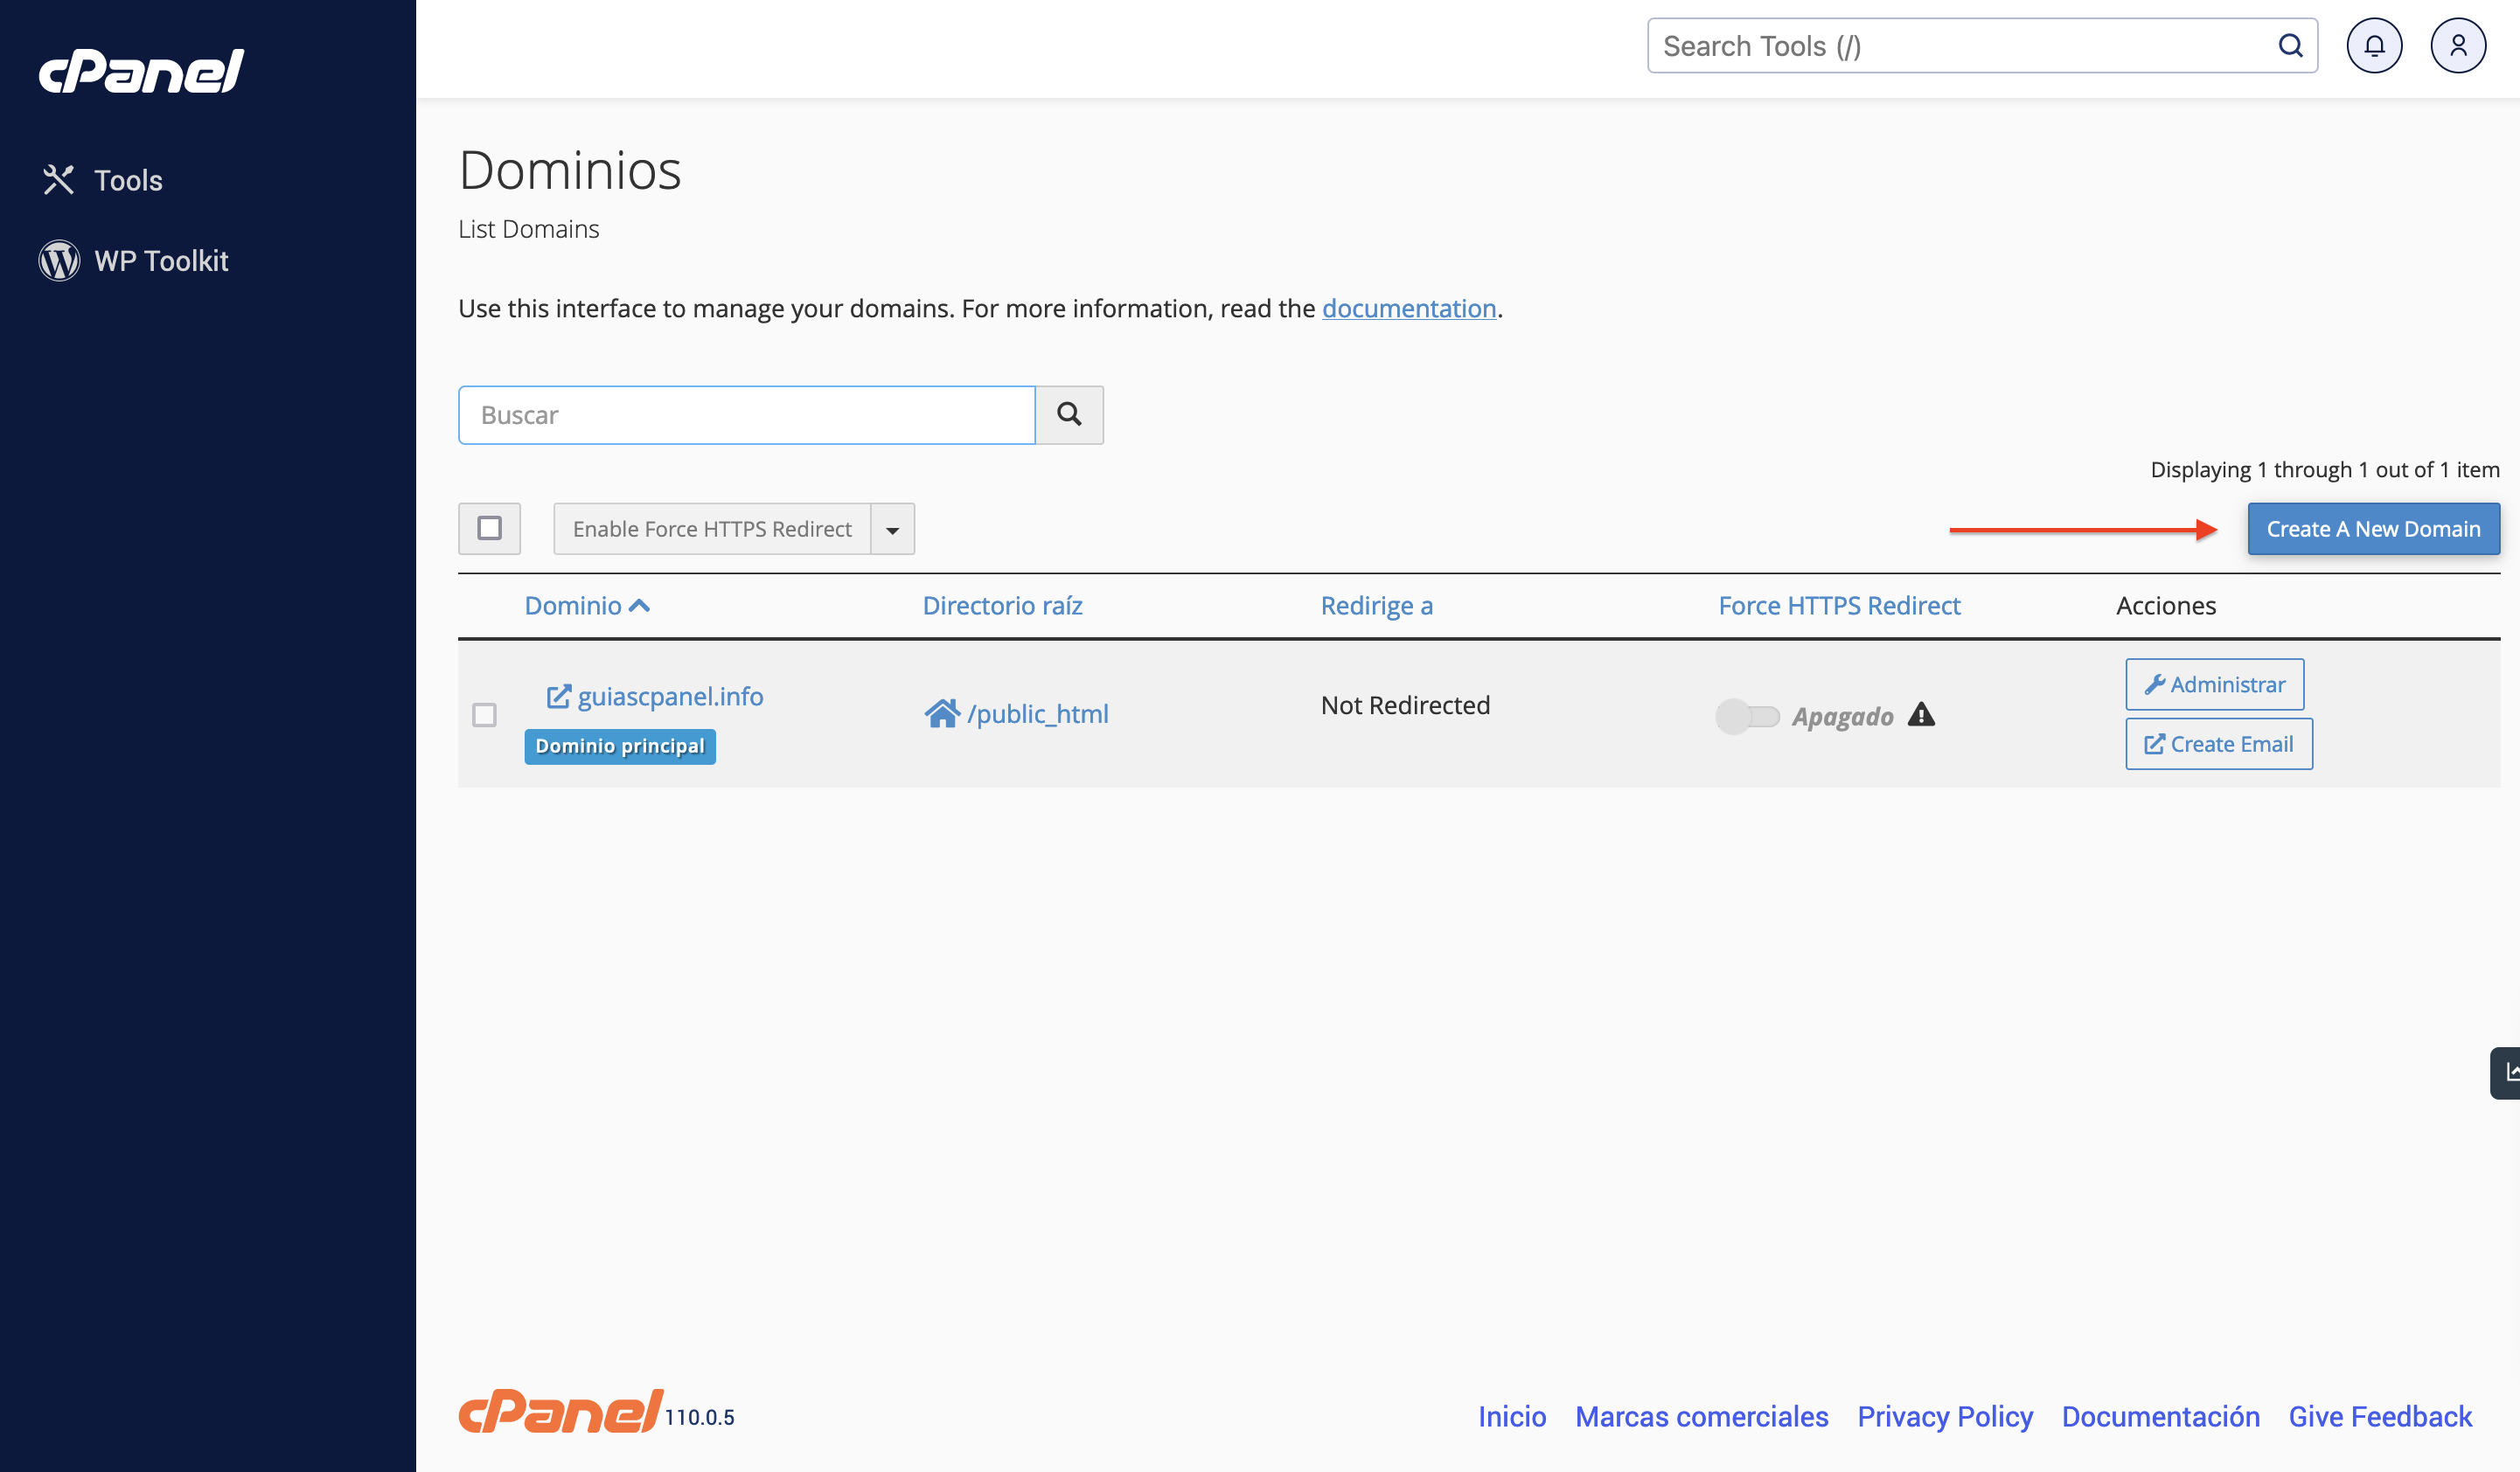Image resolution: width=2520 pixels, height=1472 pixels.
Task: Sort by Directorio raíz column
Action: (1002, 606)
